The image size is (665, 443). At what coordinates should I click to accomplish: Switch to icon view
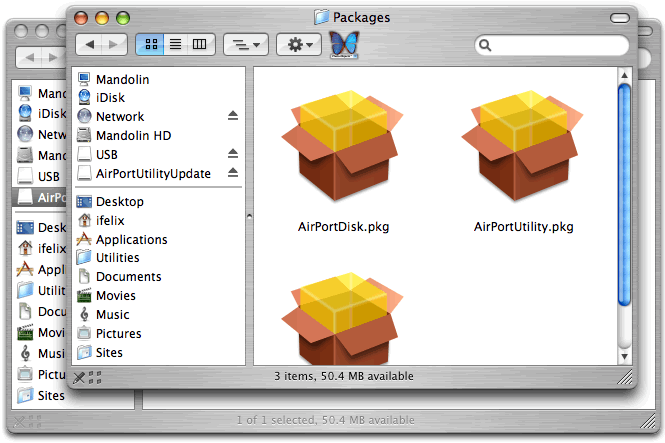point(151,45)
